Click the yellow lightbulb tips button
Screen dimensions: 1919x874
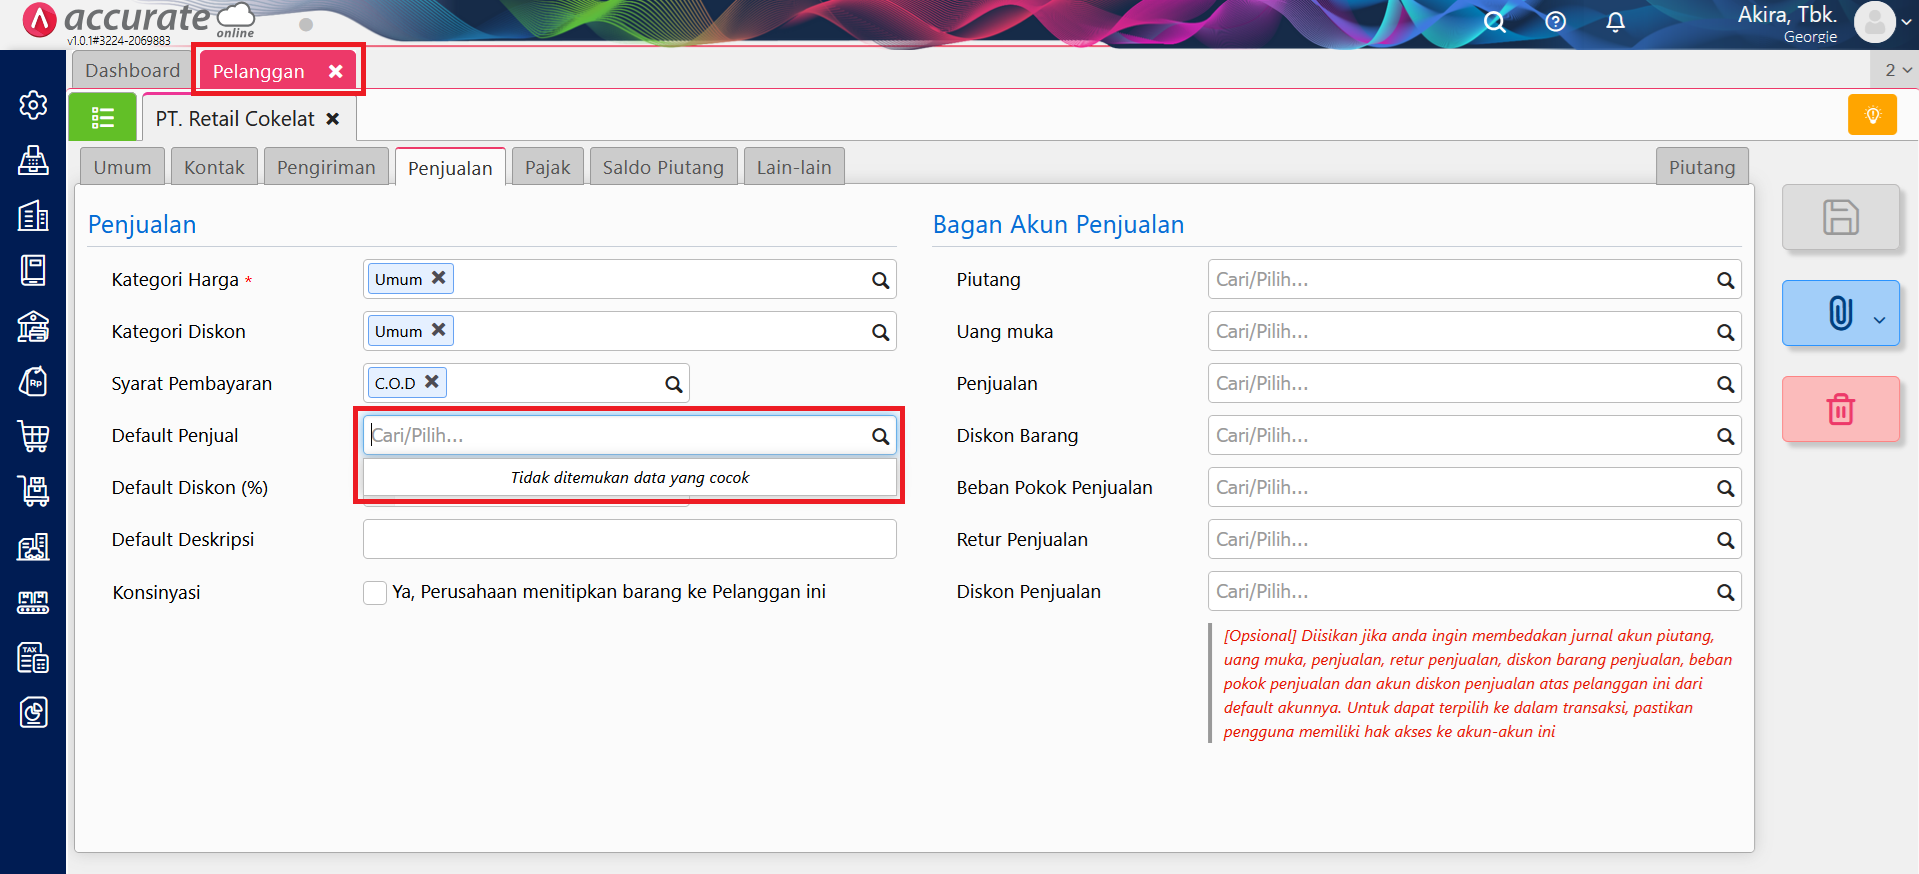(x=1872, y=115)
